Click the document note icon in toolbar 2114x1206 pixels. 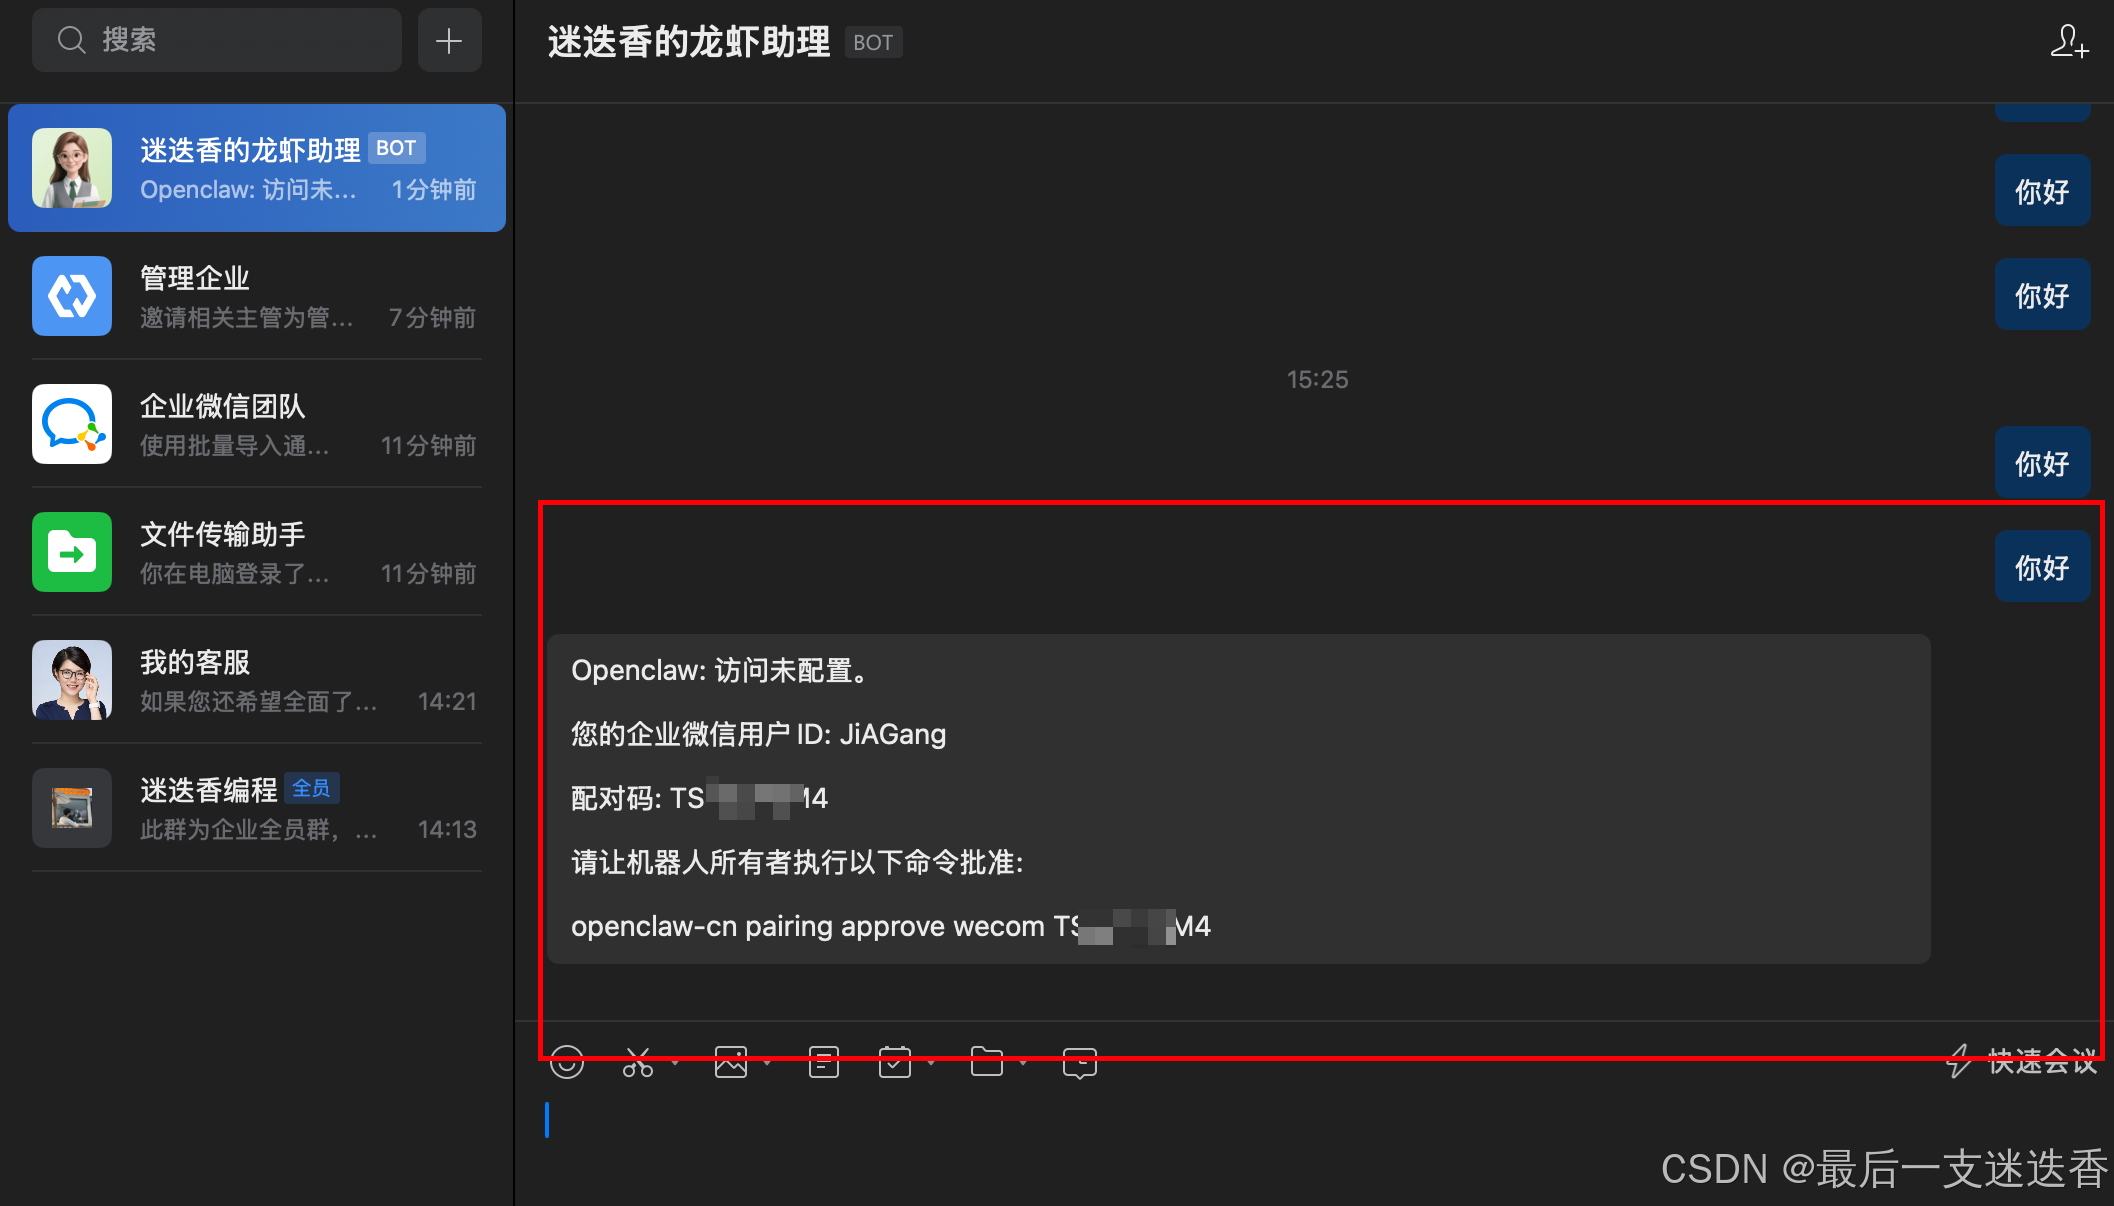(824, 1062)
